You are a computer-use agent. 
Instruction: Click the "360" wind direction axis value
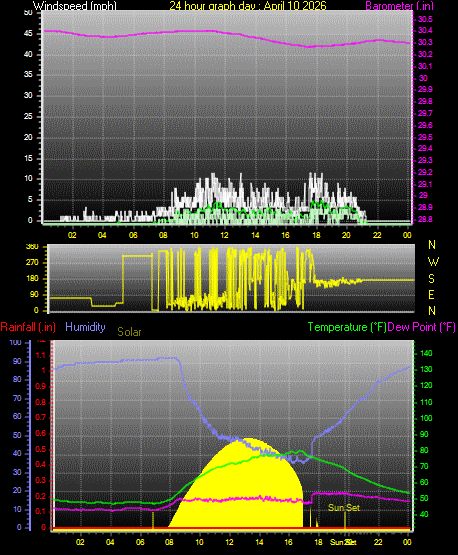[x=32, y=247]
